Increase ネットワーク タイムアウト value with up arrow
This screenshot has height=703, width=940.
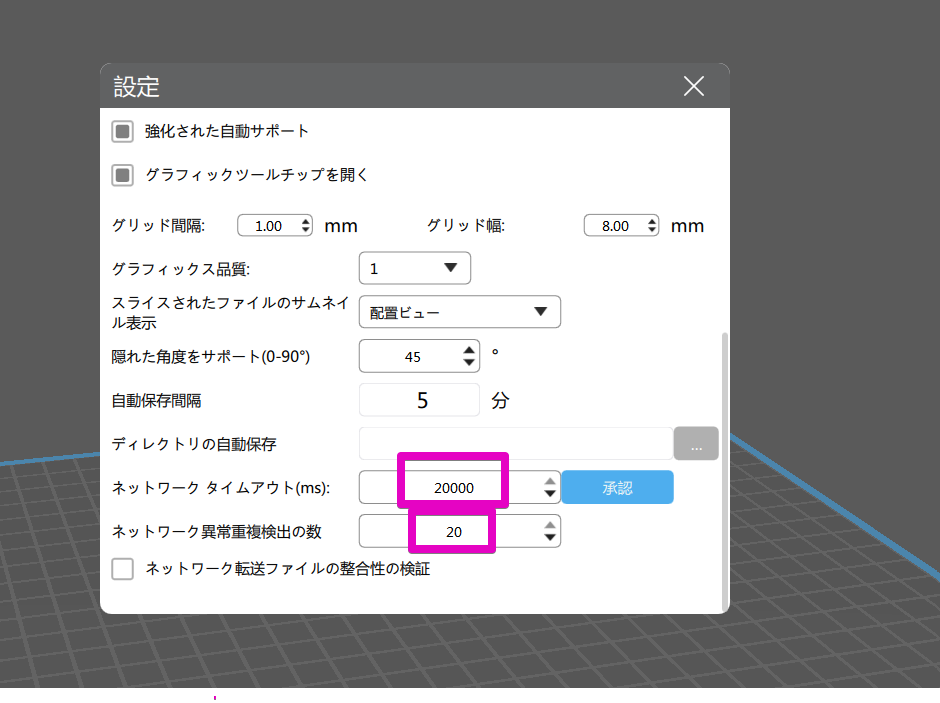[x=549, y=481]
